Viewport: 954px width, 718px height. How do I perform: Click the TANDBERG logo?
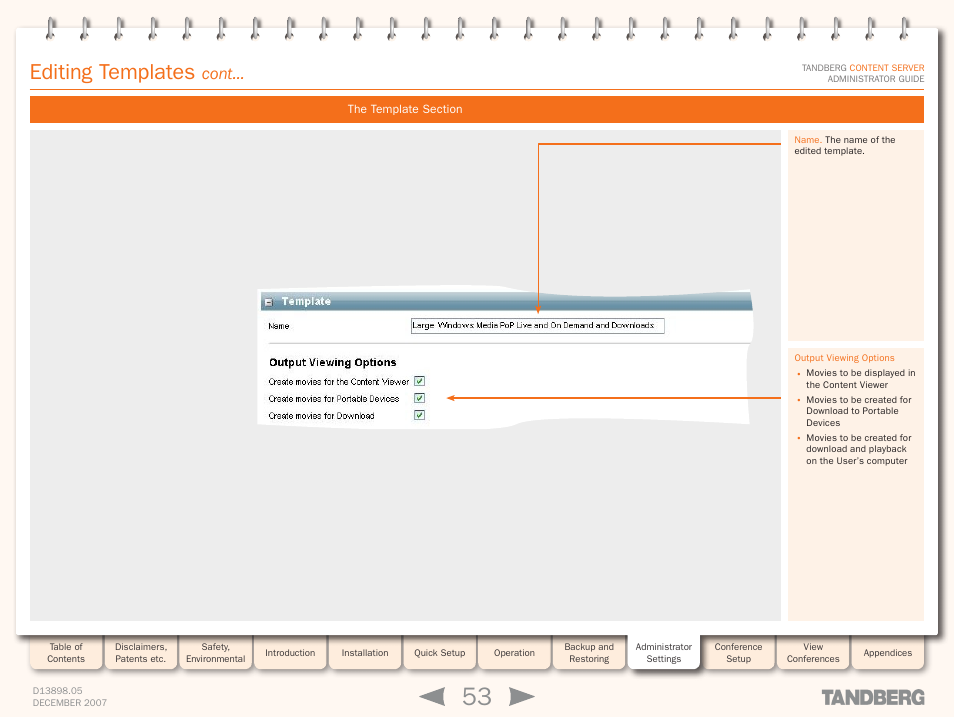point(873,697)
